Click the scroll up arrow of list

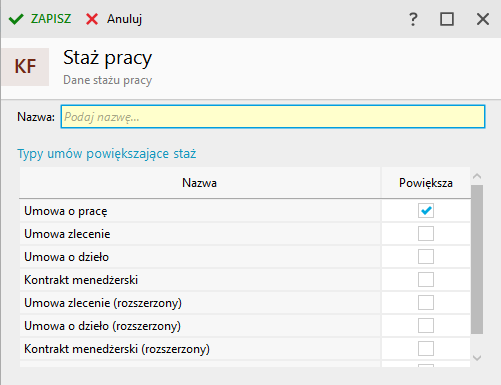click(477, 176)
